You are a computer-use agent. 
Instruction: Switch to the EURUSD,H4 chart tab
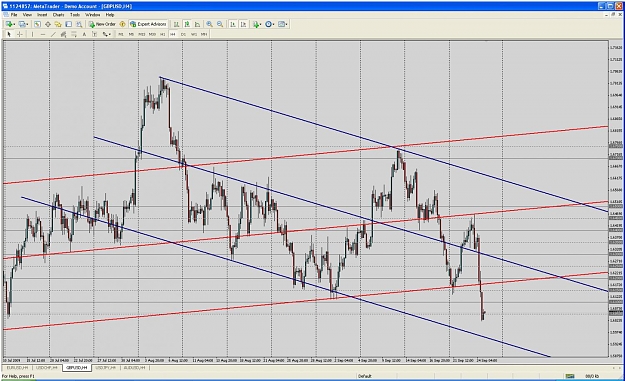click(x=17, y=367)
